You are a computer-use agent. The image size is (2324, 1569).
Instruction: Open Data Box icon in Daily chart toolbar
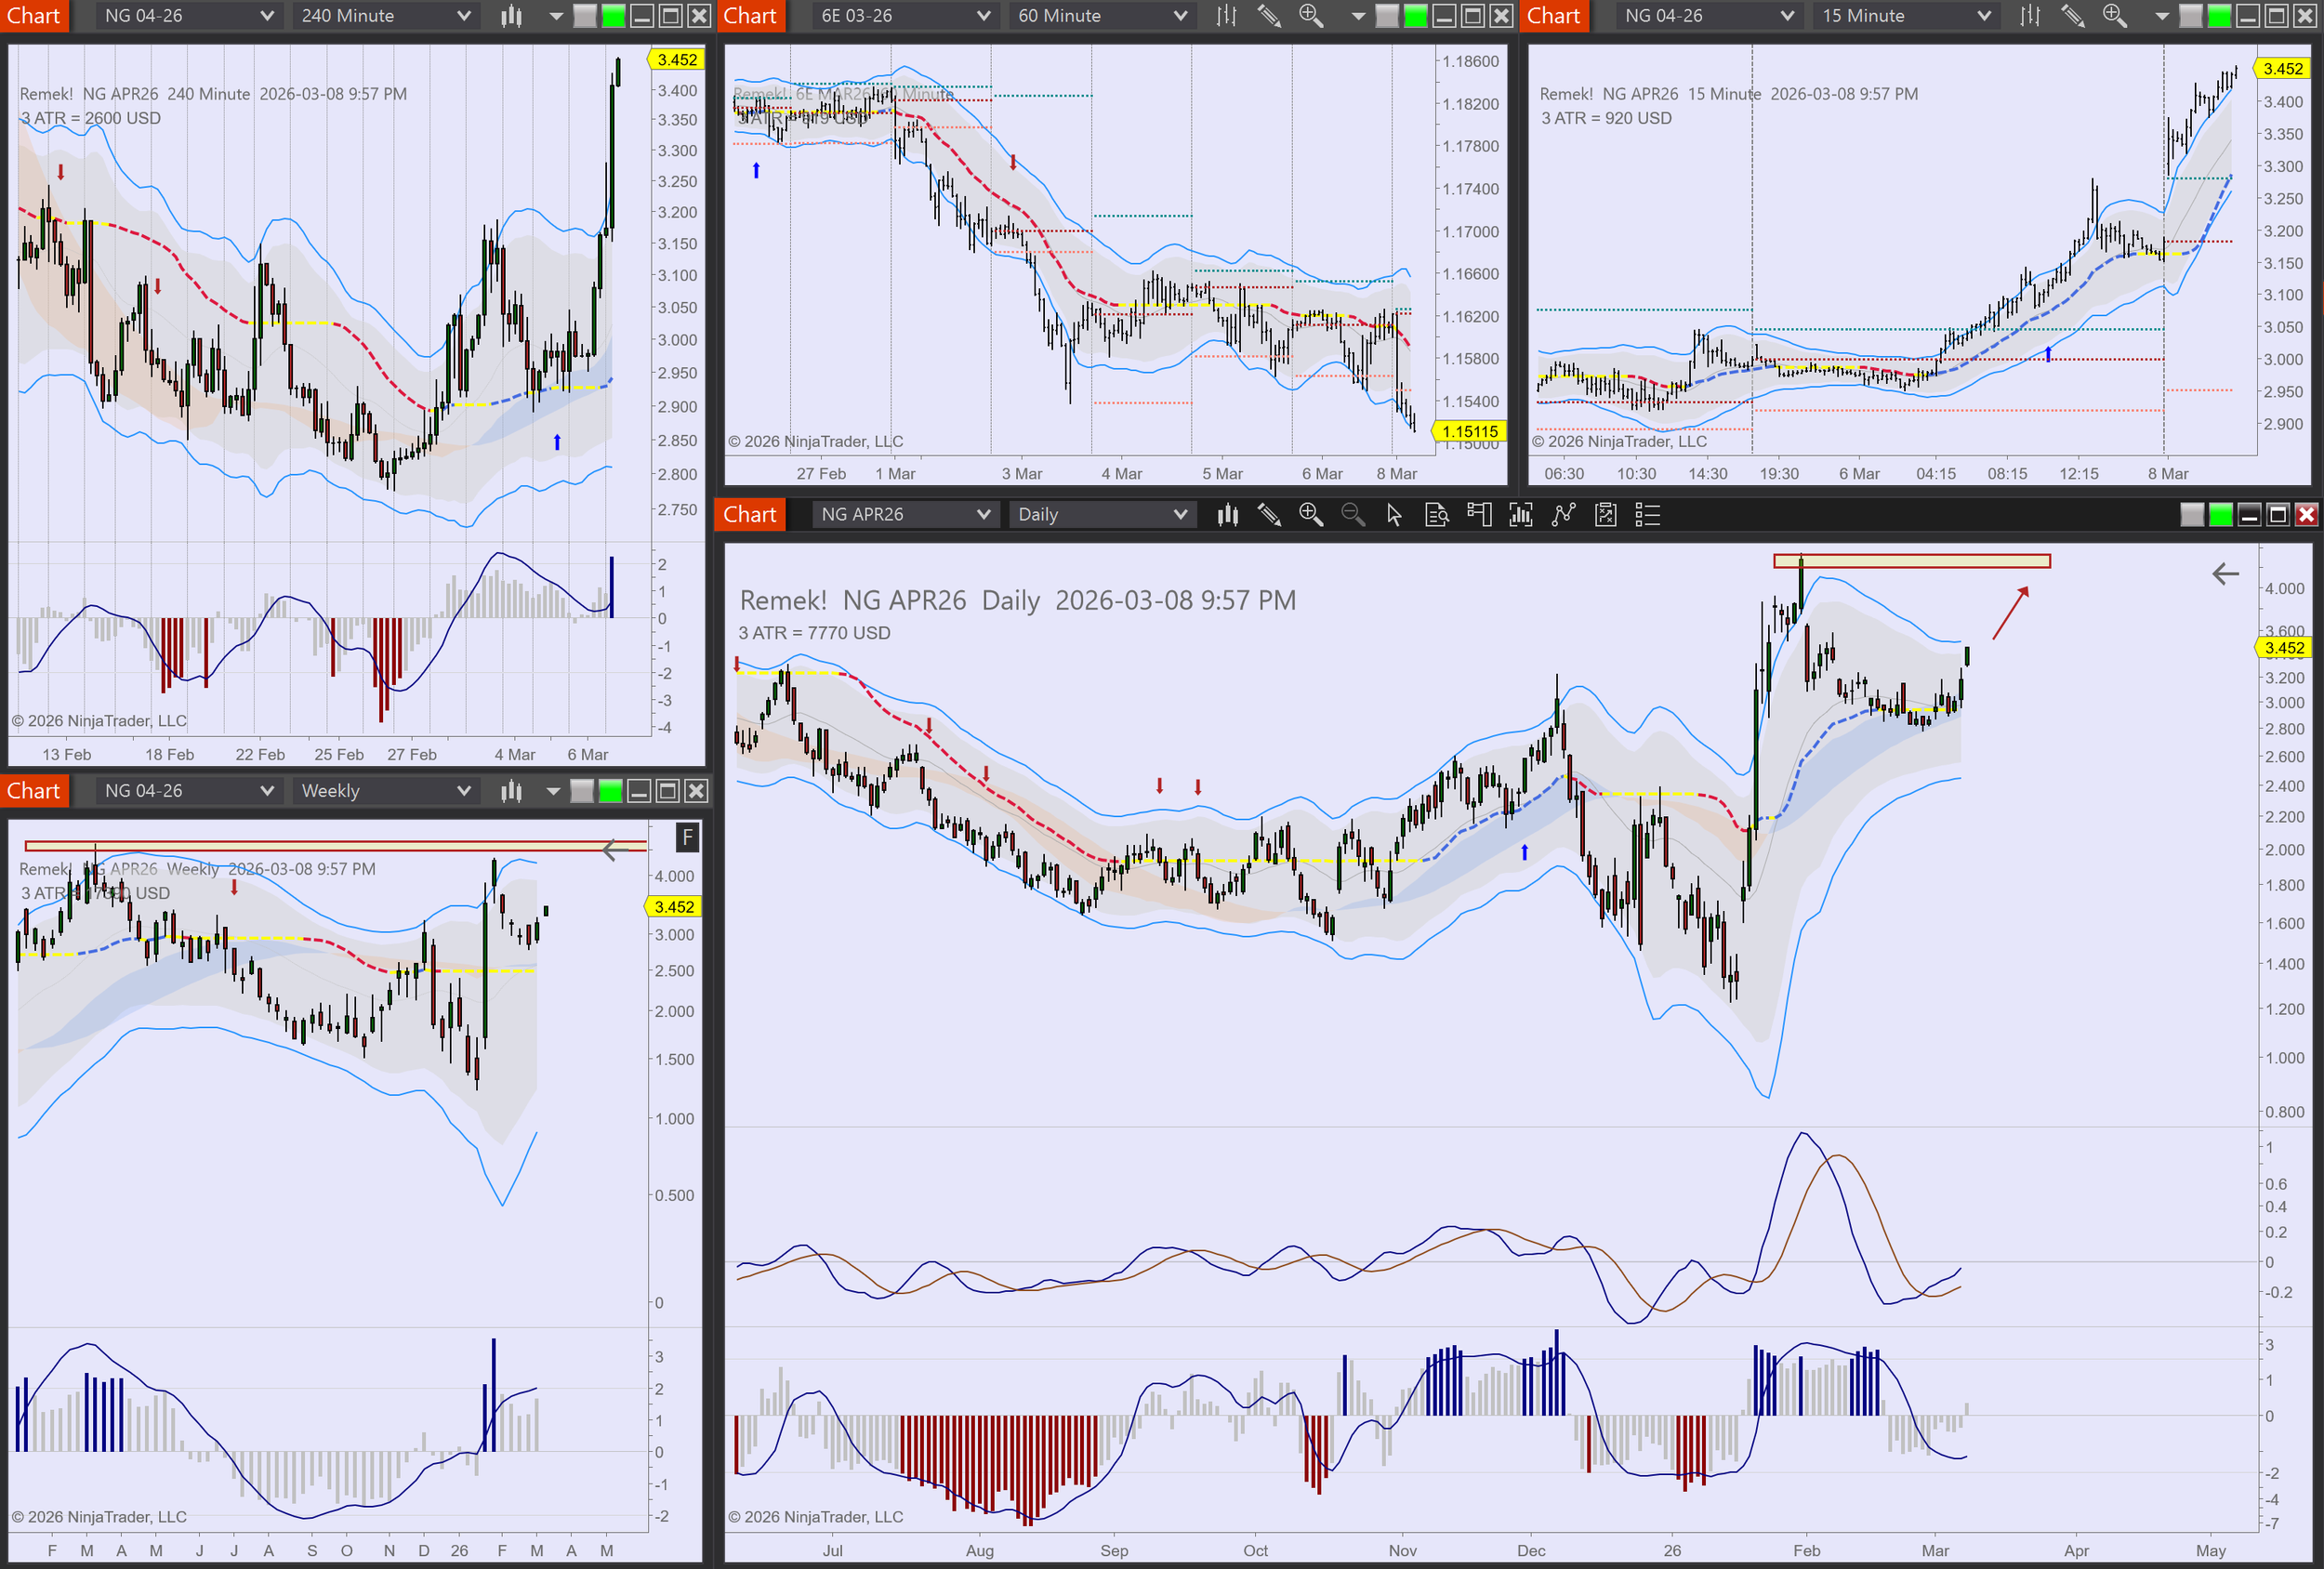coord(1436,515)
